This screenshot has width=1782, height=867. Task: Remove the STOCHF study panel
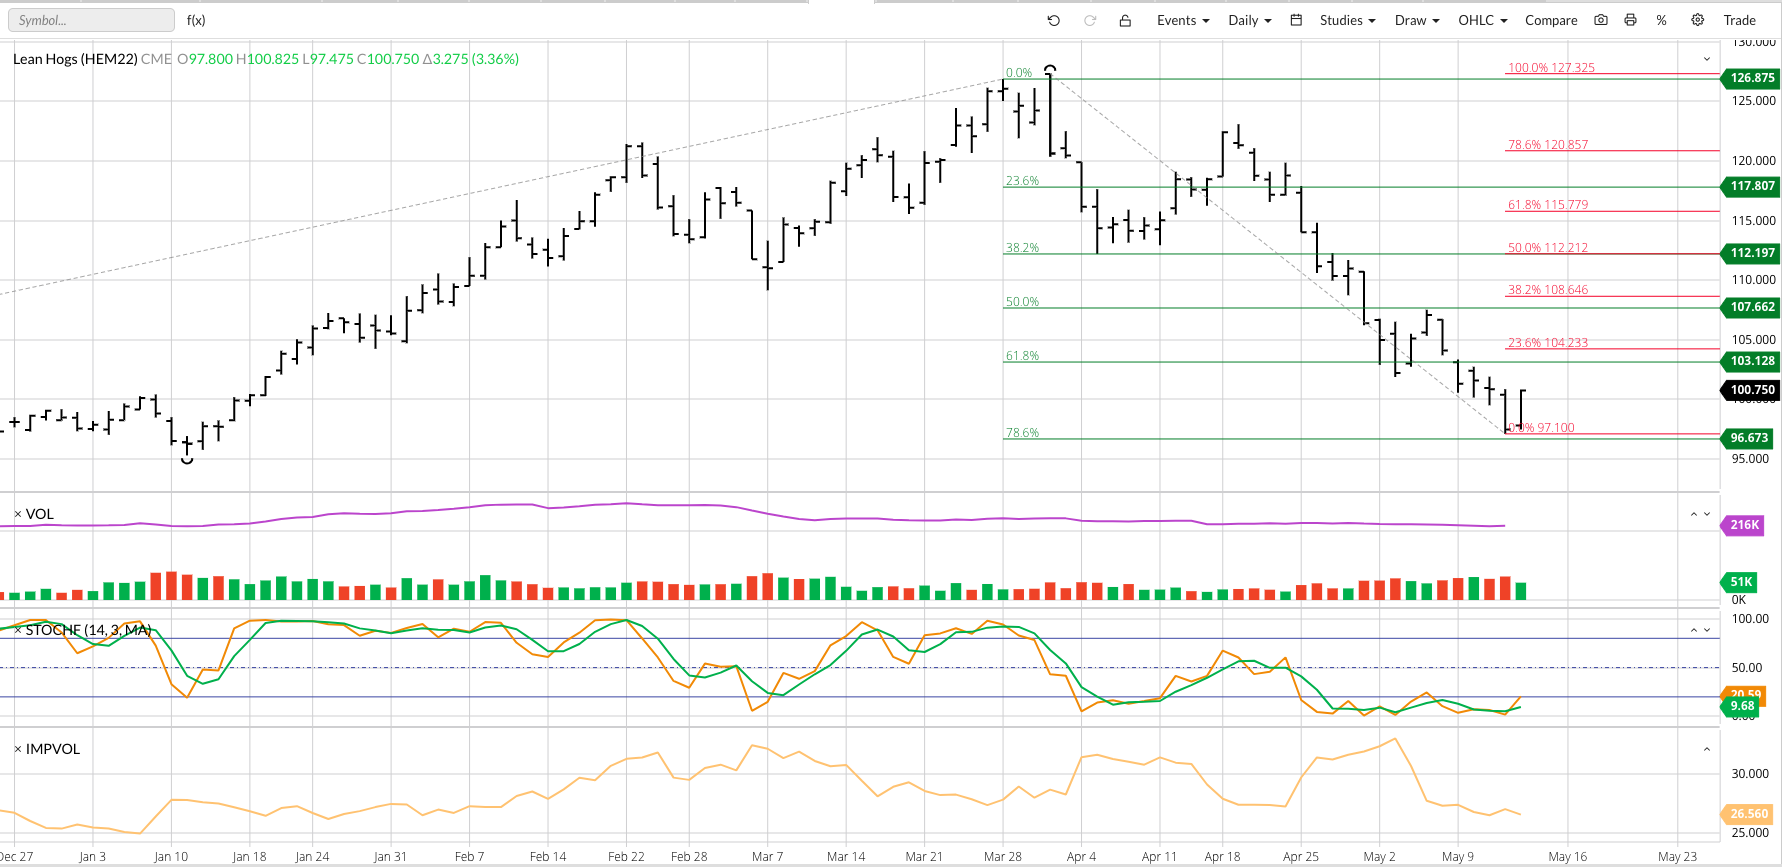pyautogui.click(x=17, y=630)
